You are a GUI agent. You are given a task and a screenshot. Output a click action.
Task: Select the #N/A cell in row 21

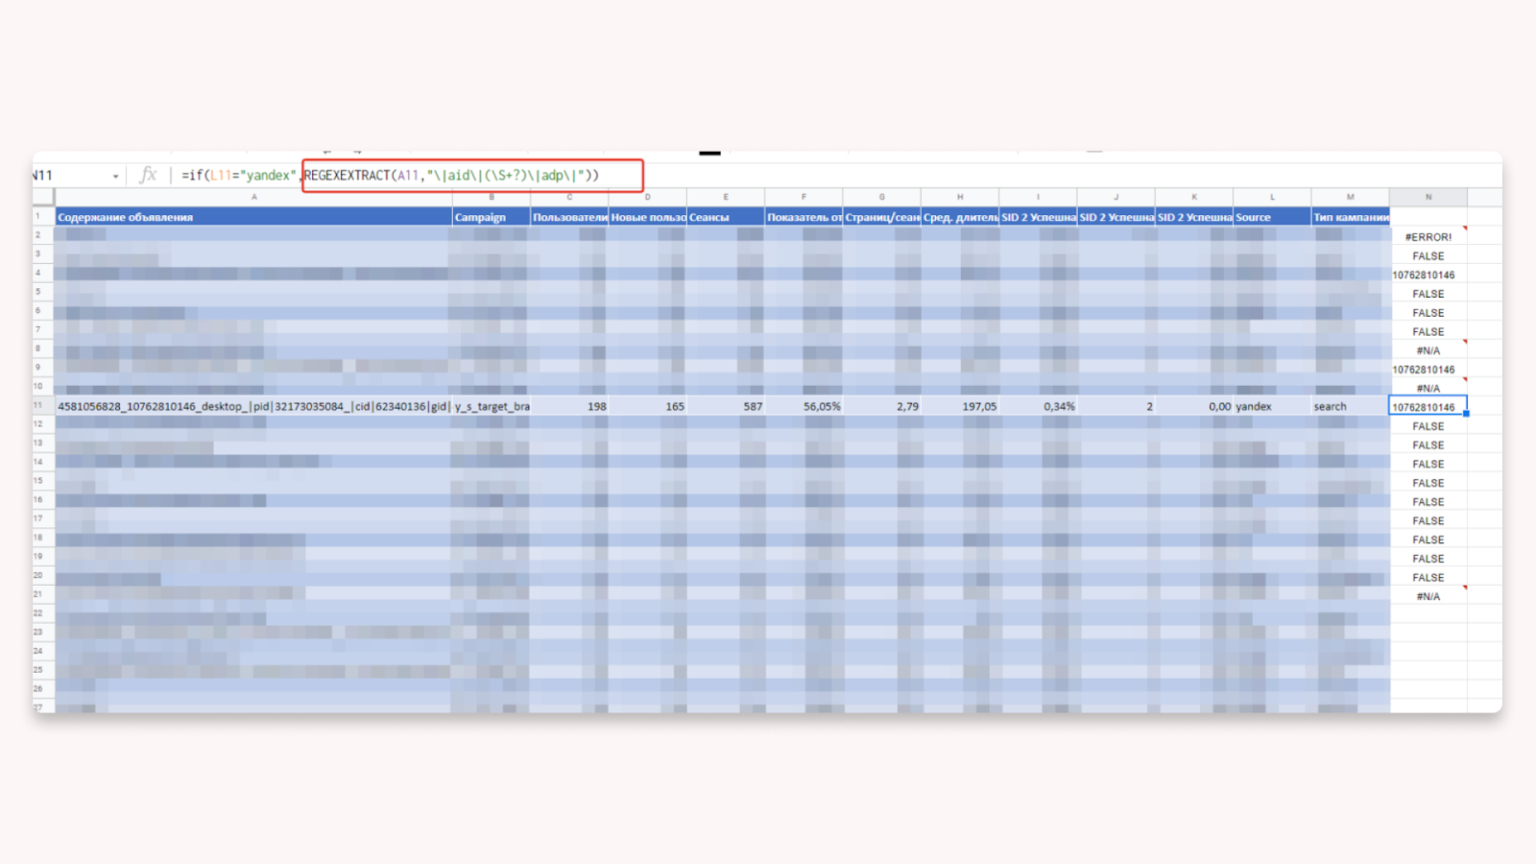pos(1428,596)
